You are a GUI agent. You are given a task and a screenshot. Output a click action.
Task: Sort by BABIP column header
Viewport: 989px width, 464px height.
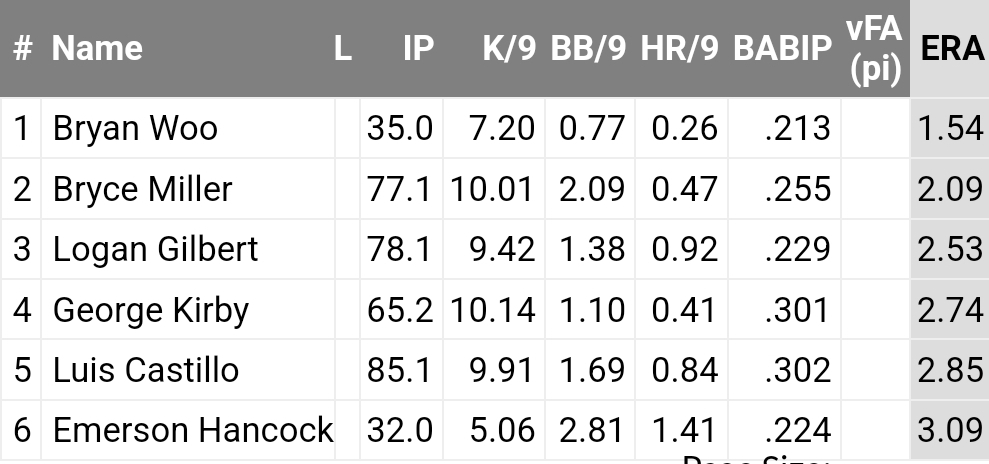pos(784,49)
